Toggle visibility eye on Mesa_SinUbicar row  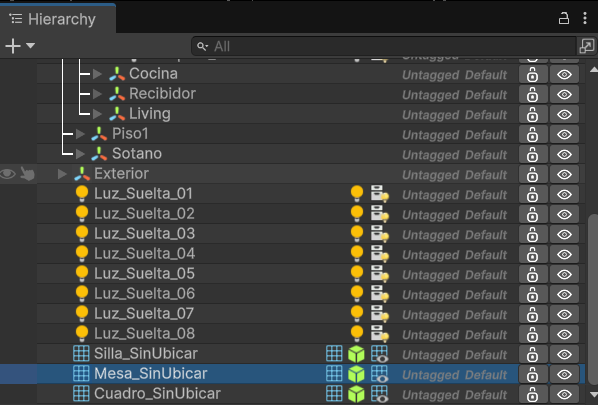tap(564, 374)
